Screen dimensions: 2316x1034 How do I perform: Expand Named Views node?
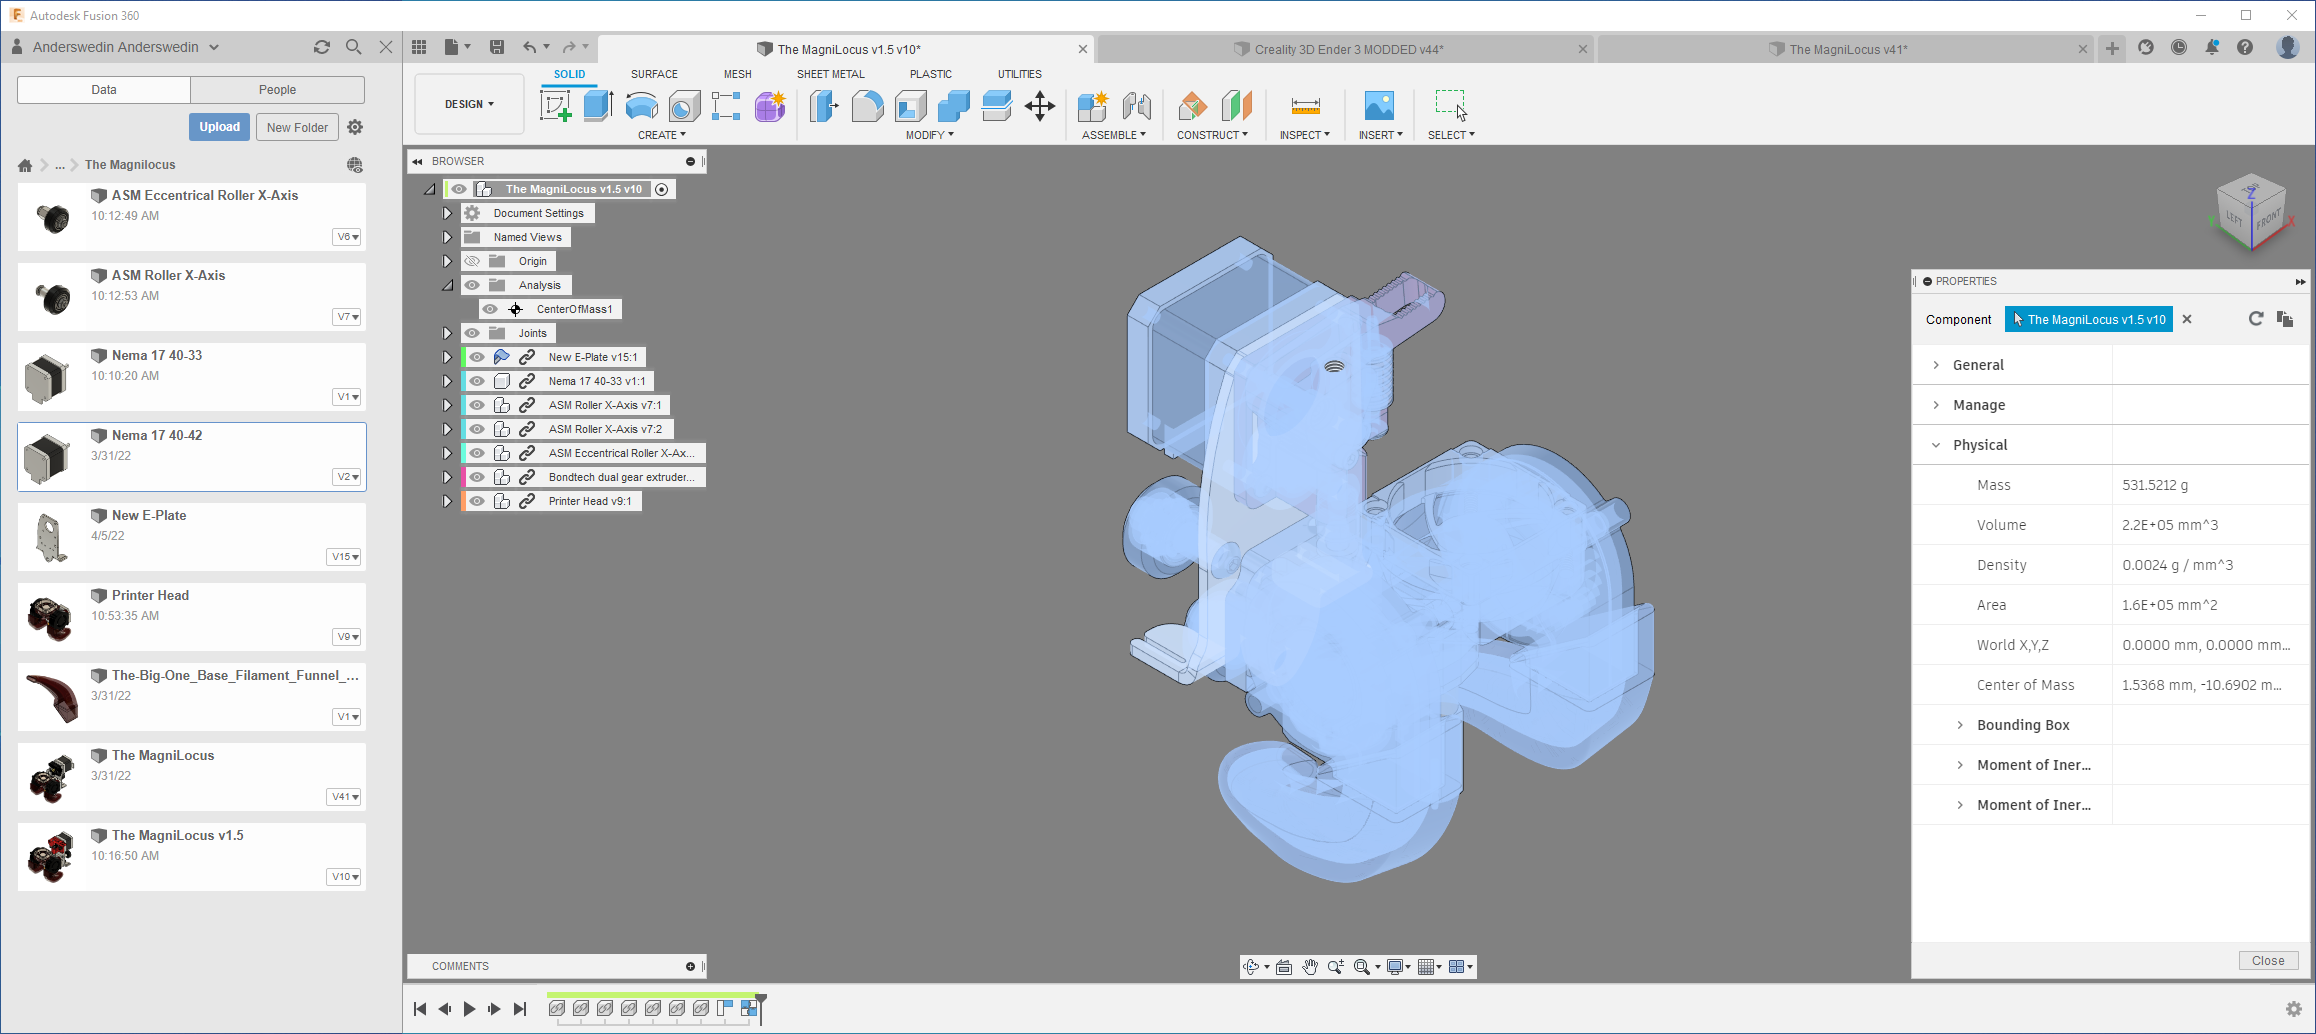click(447, 237)
